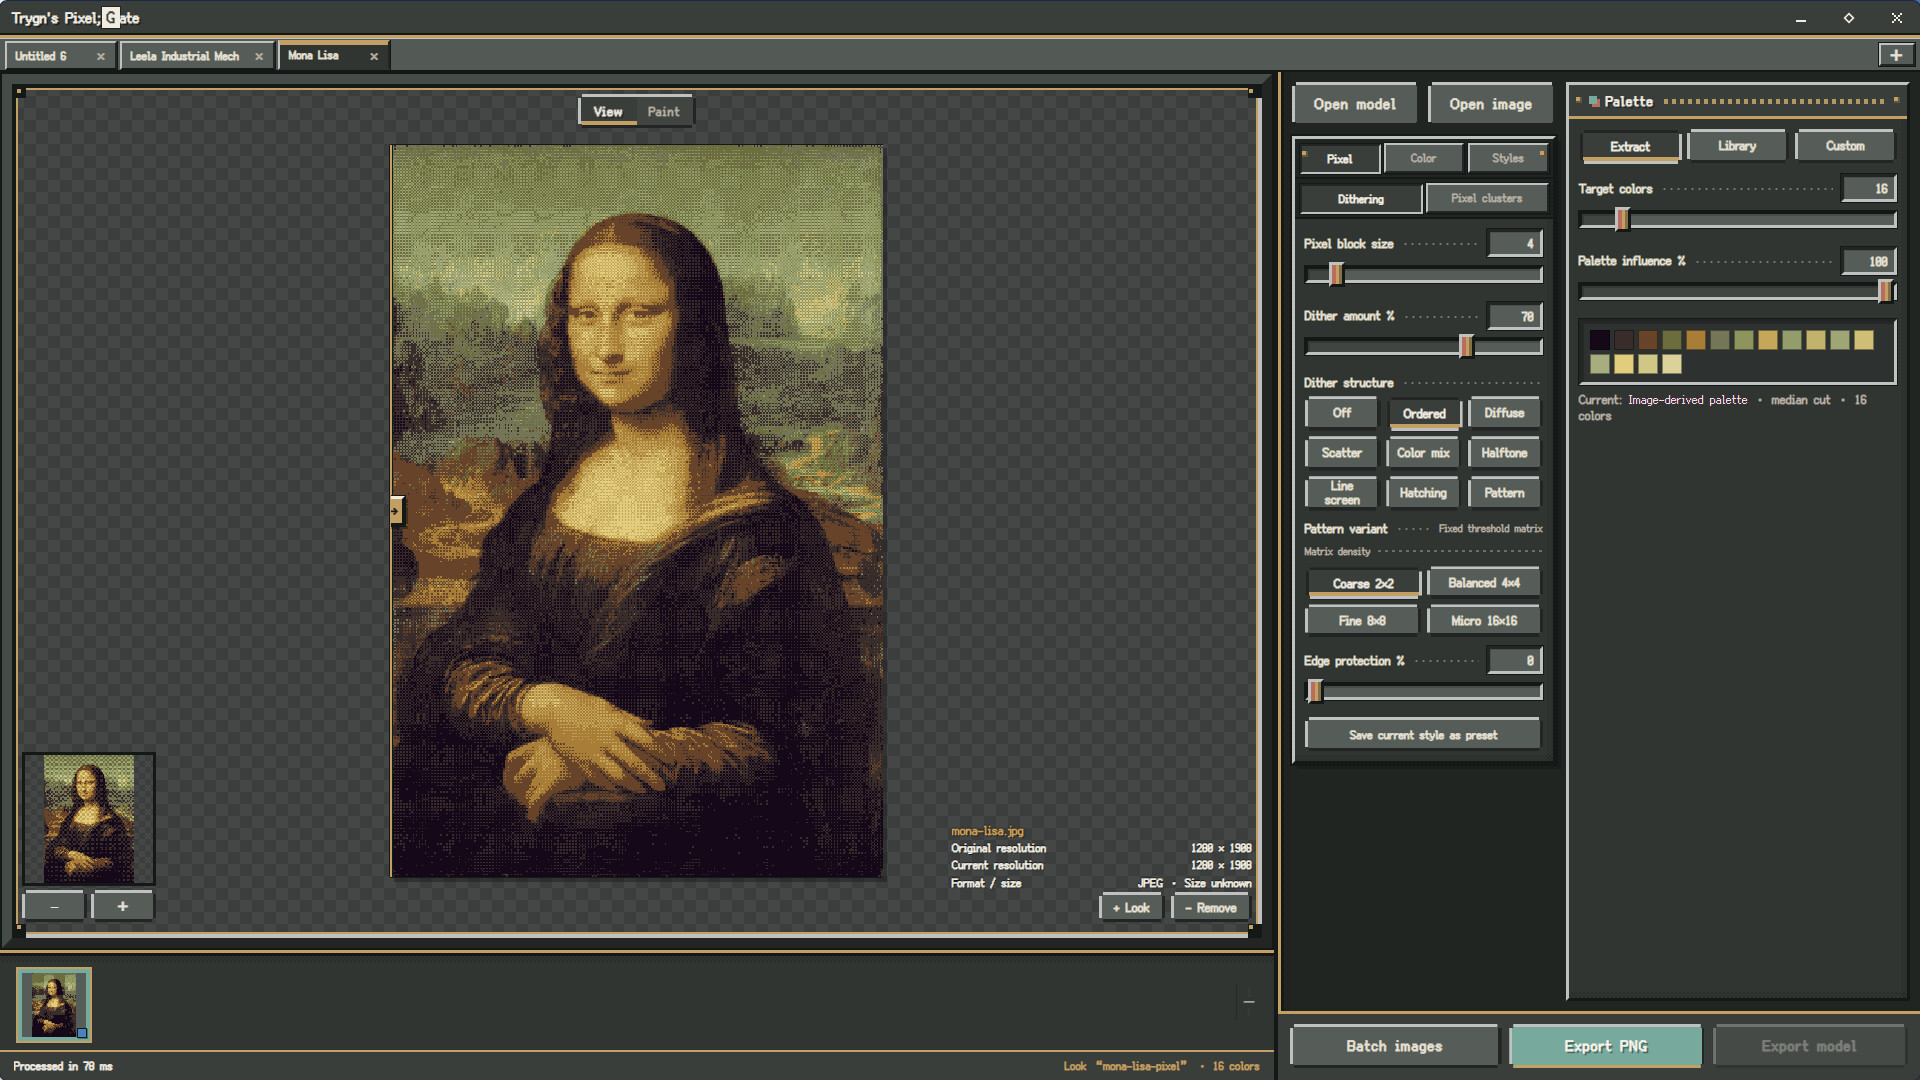Select Ordered dither structure

(x=1424, y=413)
